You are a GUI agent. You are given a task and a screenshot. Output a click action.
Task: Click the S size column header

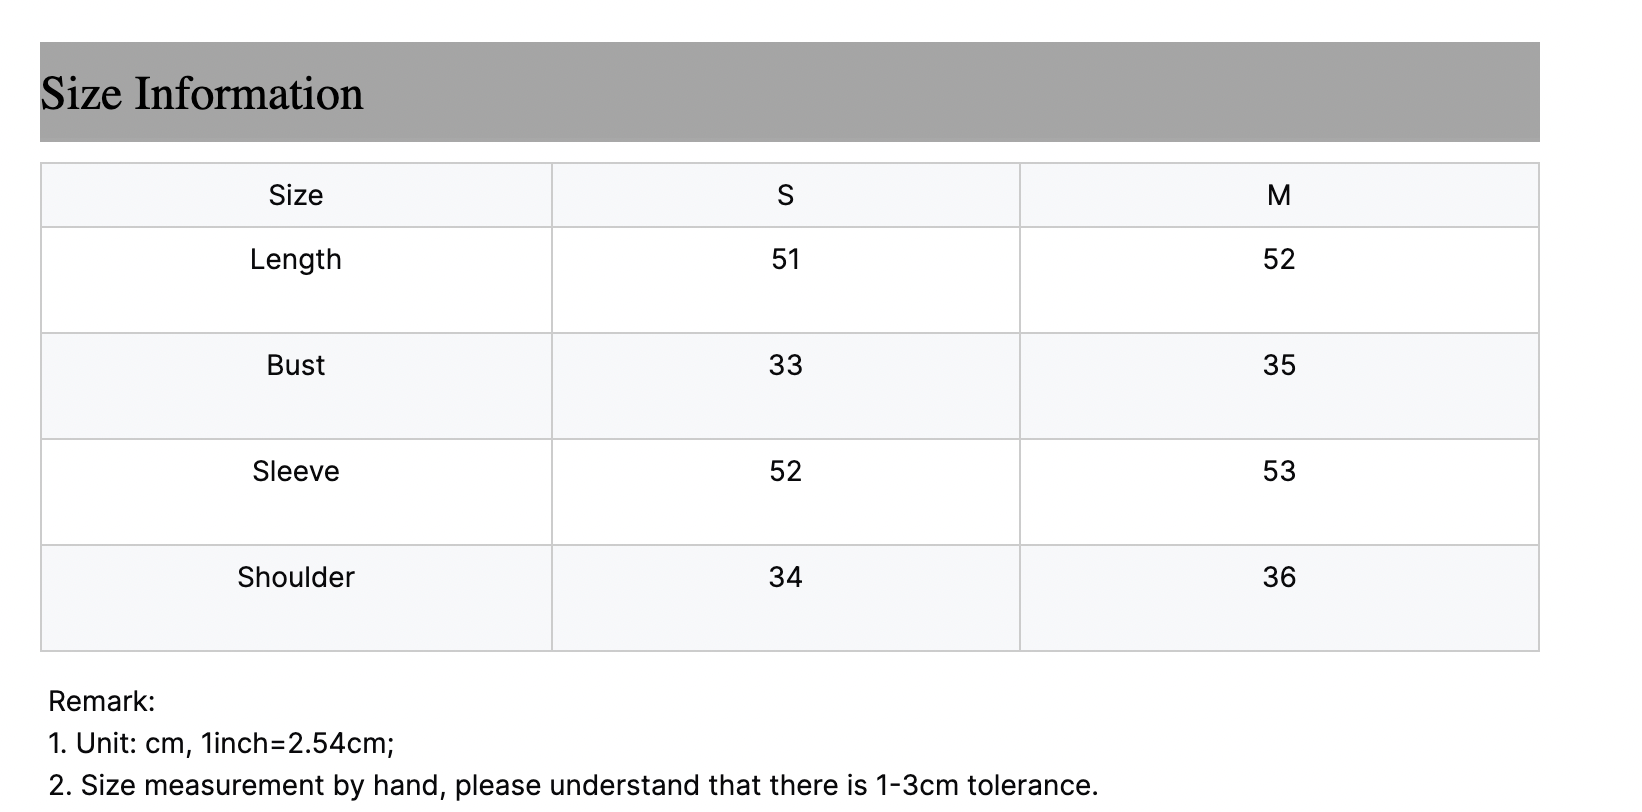click(785, 195)
